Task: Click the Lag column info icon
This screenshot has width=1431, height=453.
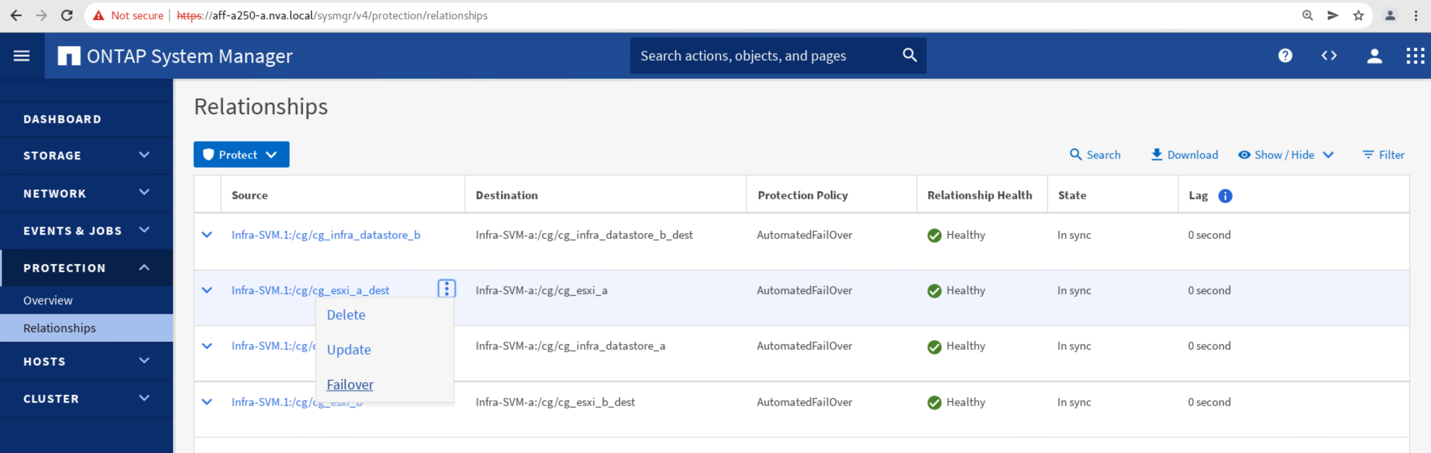Action: (1225, 196)
